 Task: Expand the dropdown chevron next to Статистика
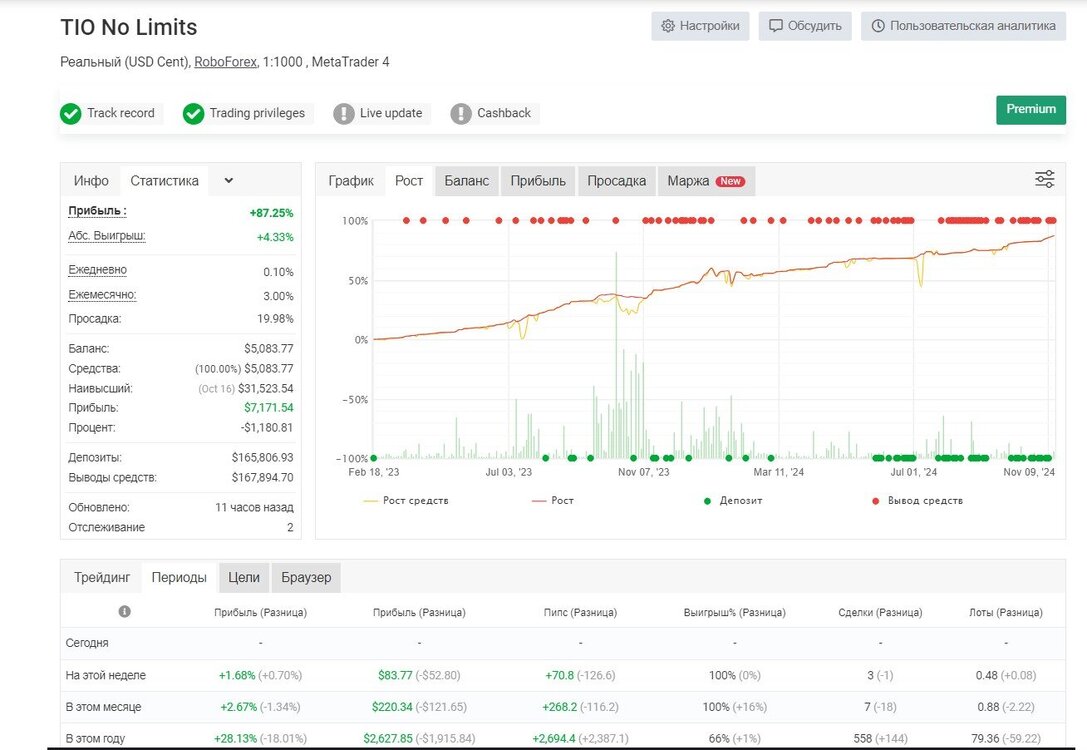[x=229, y=181]
